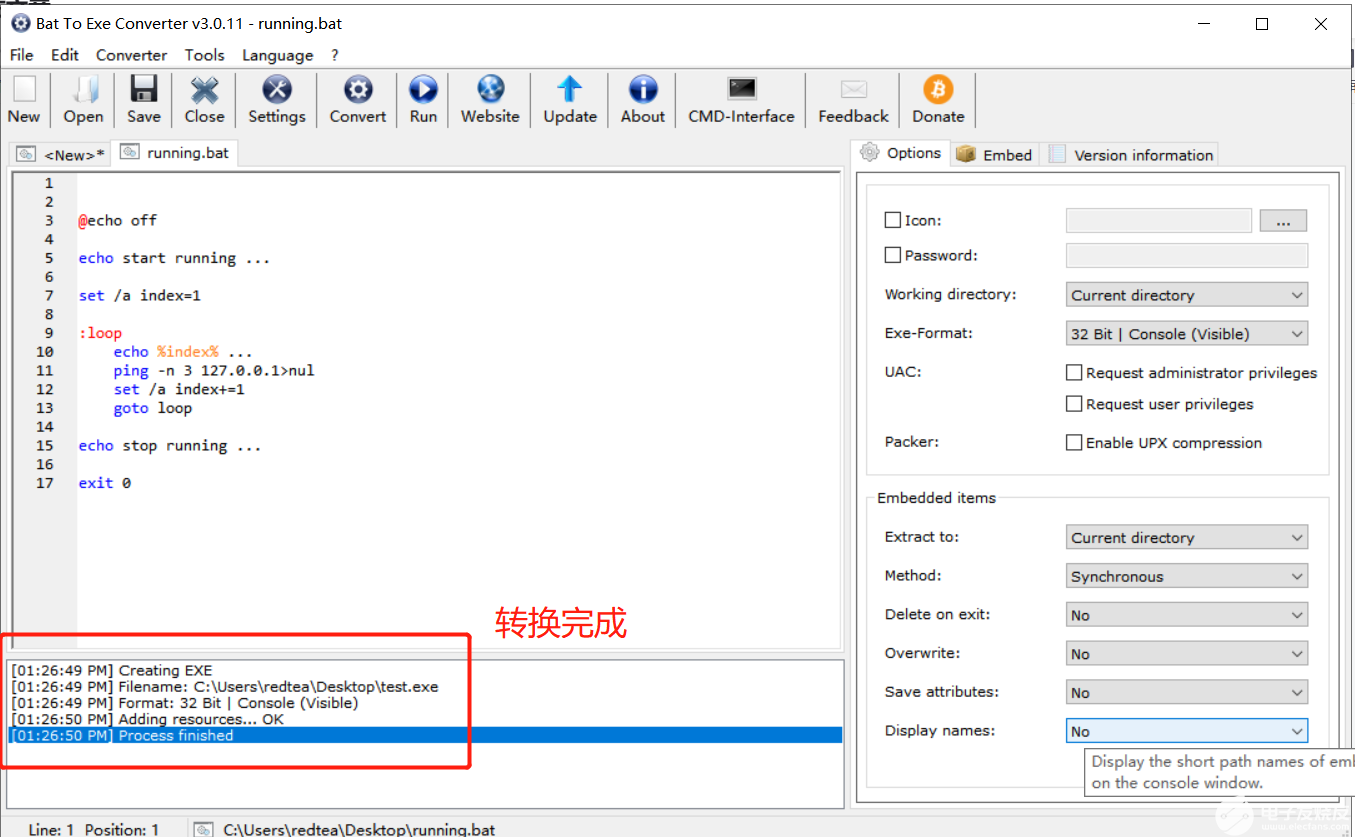
Task: Select the 'Creating EXE' log entry
Action: [x=426, y=670]
